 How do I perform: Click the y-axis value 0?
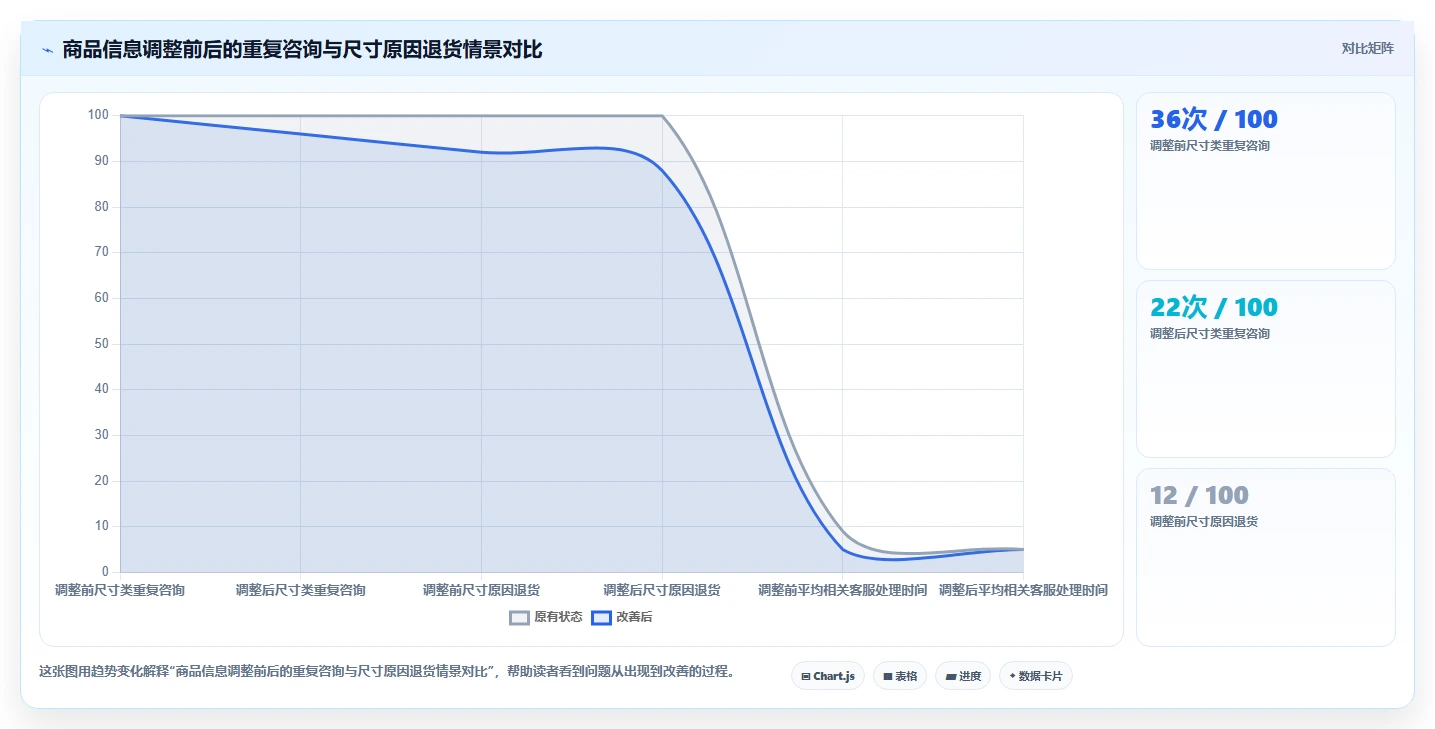(x=106, y=572)
